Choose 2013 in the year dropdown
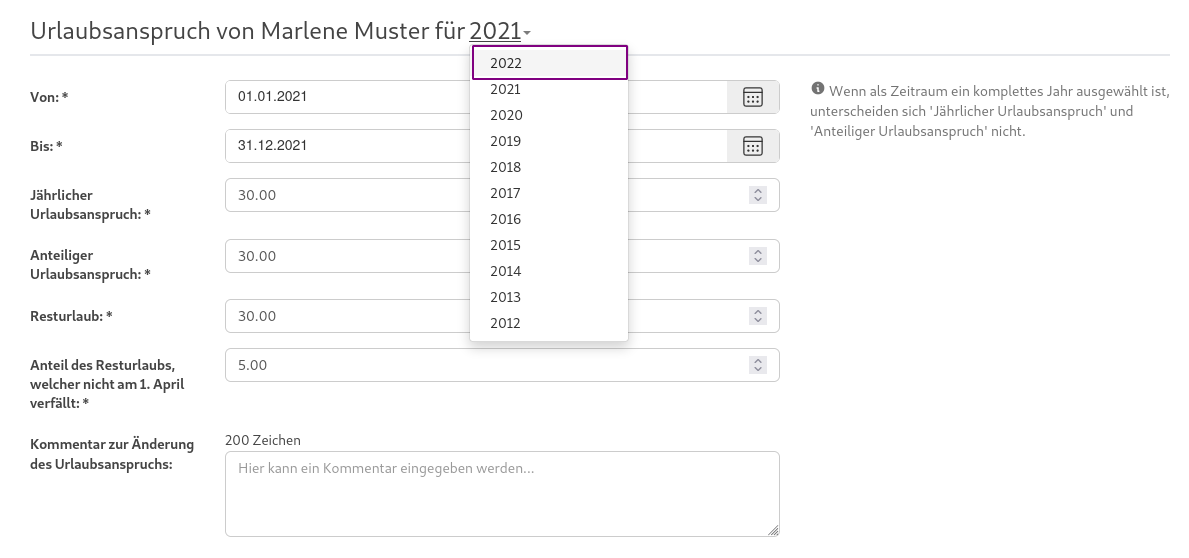Image resolution: width=1189 pixels, height=558 pixels. (x=549, y=297)
